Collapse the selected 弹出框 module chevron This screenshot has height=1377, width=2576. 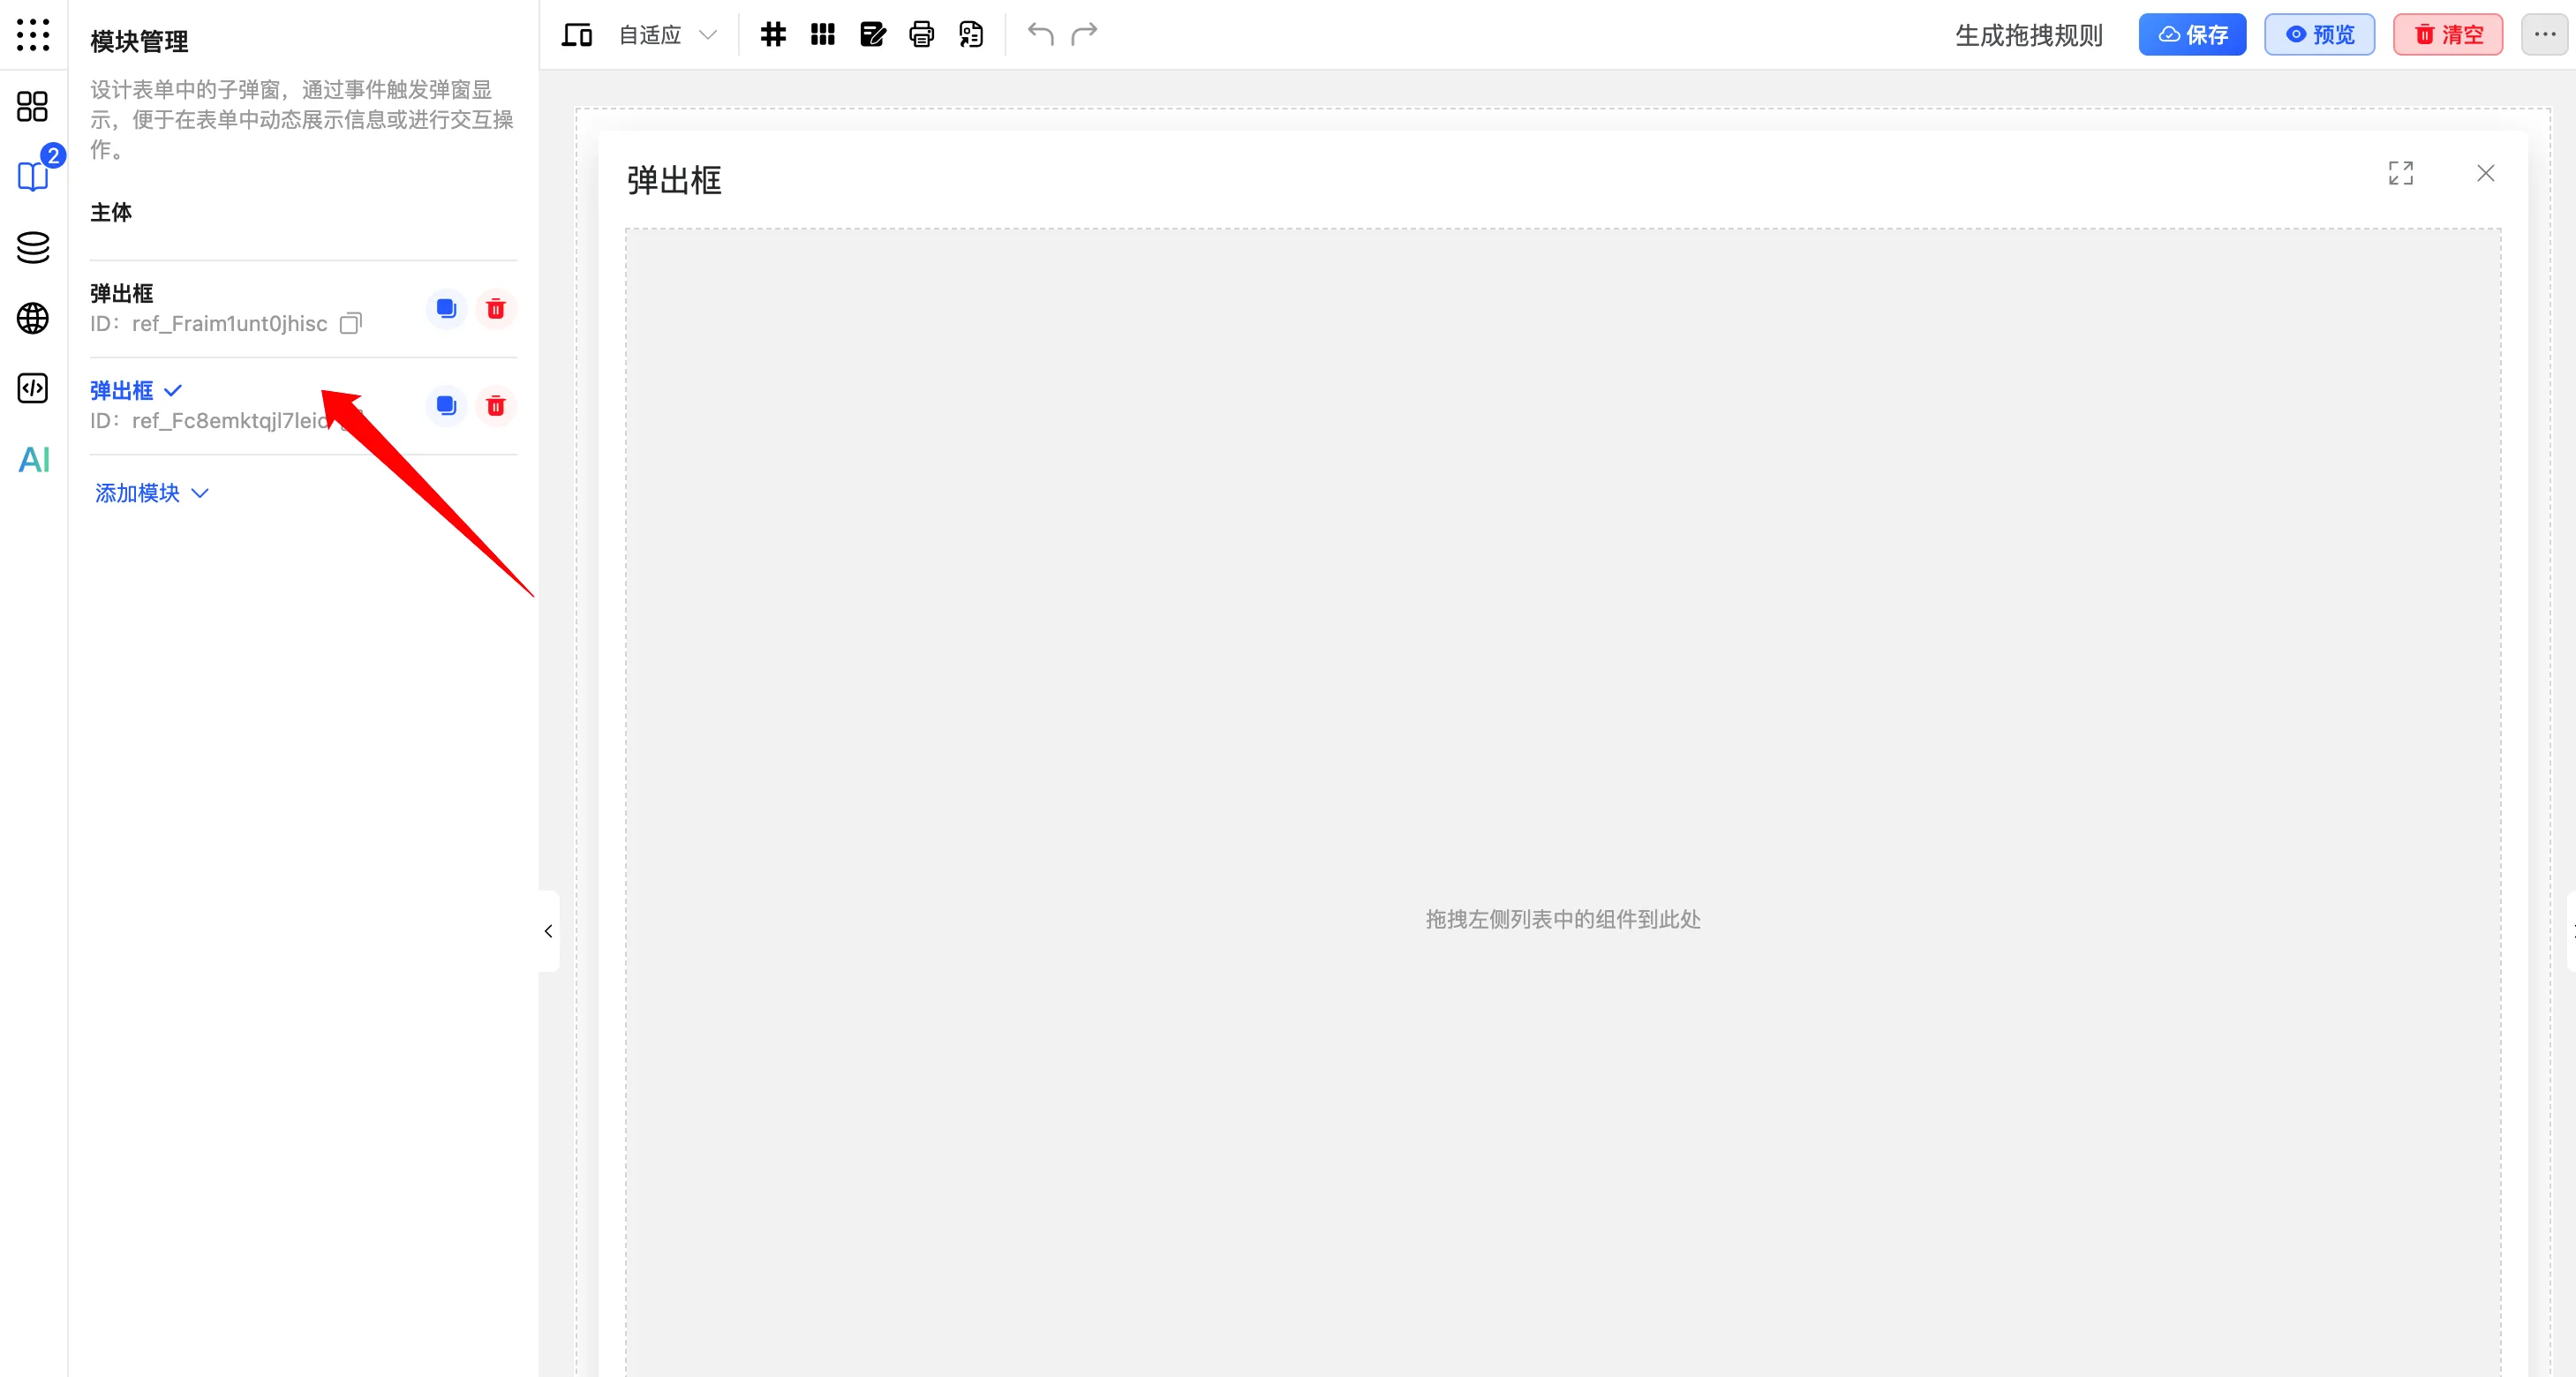point(172,391)
